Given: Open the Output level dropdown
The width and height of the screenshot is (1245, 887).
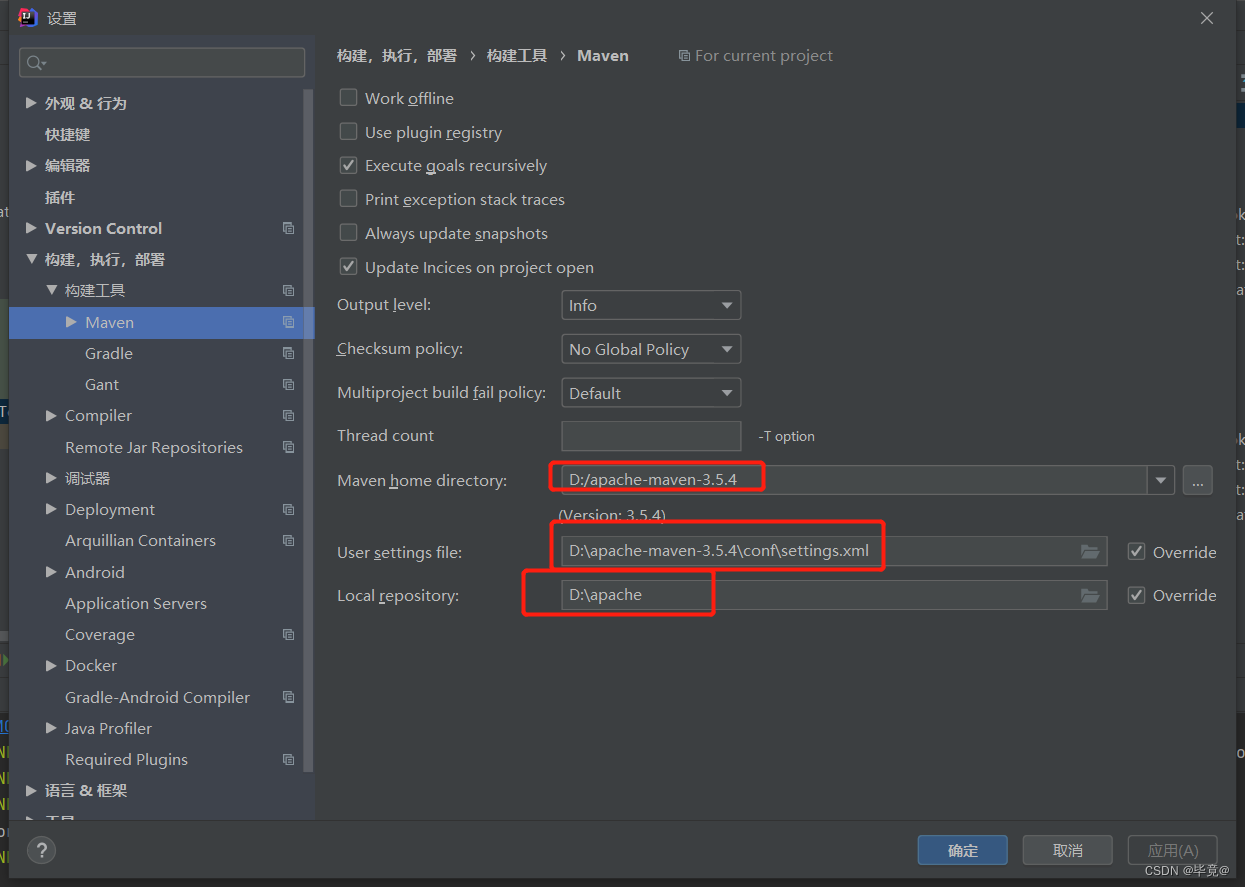Looking at the screenshot, I should point(651,305).
